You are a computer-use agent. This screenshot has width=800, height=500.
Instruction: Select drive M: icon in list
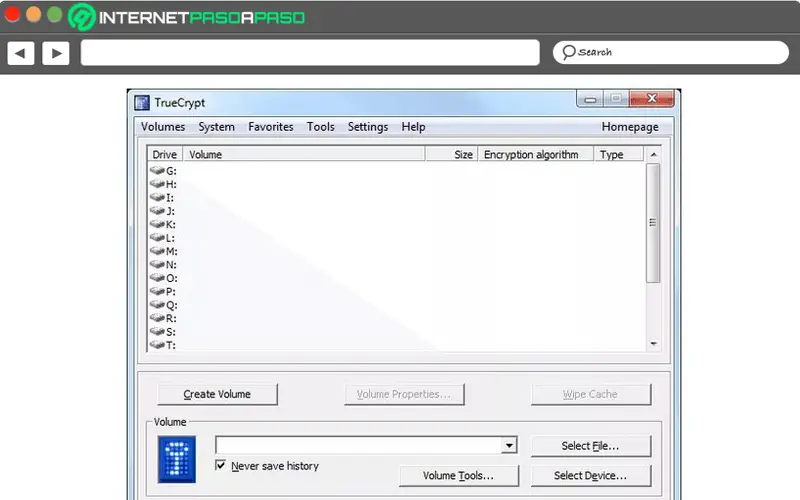click(x=157, y=251)
